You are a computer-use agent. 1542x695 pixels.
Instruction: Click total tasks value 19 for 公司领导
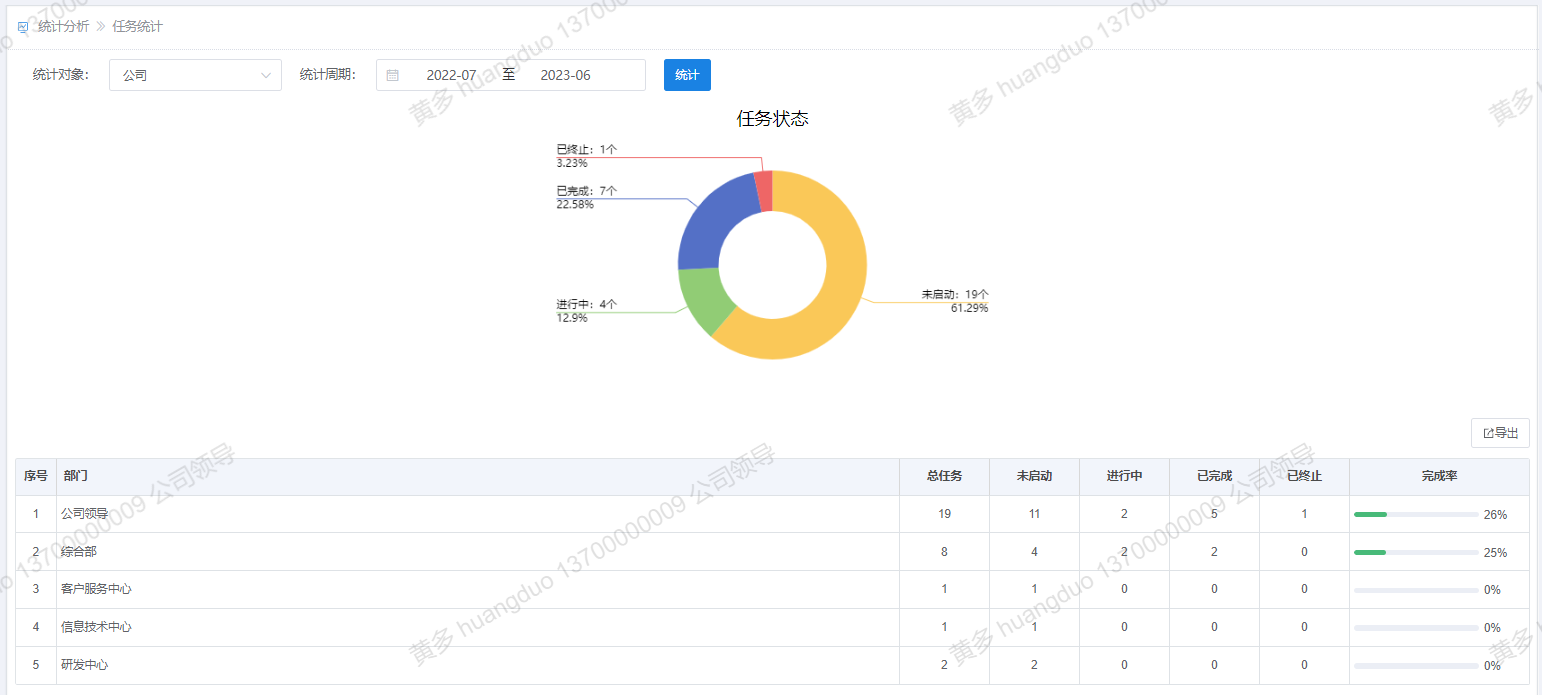coord(944,514)
